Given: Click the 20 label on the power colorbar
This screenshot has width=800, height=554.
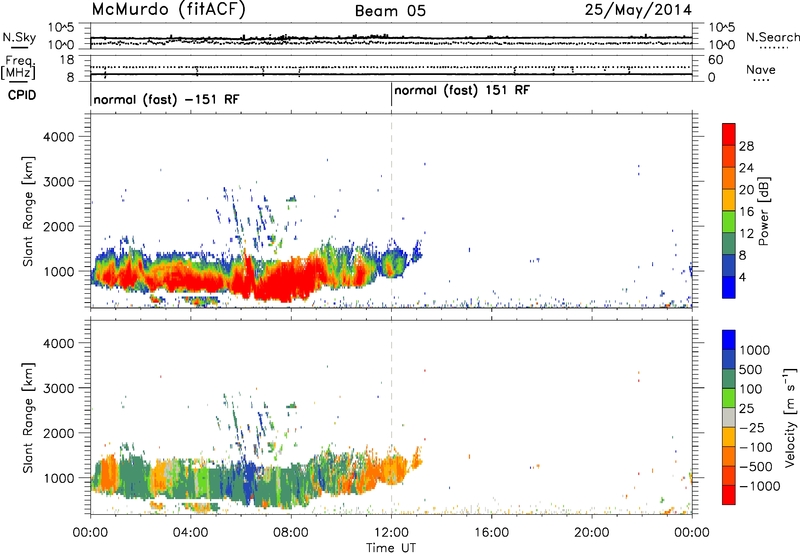Looking at the screenshot, I should coord(746,190).
